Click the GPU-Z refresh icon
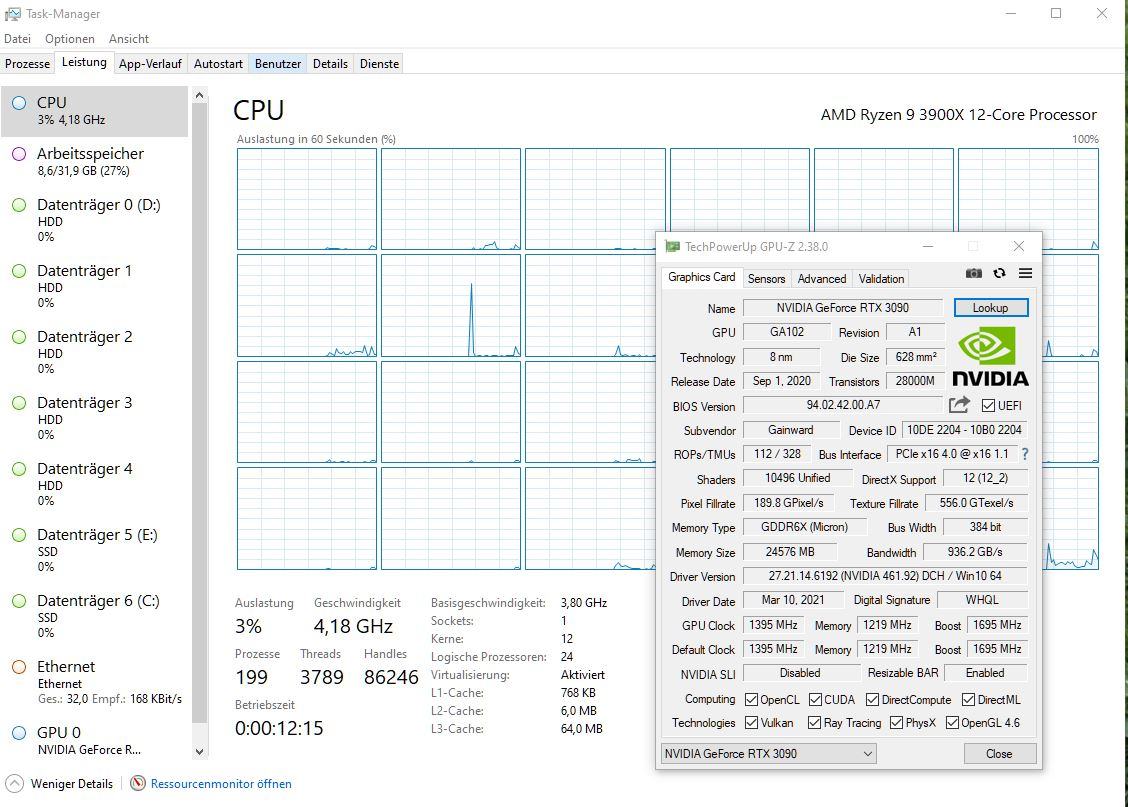Image resolution: width=1128 pixels, height=807 pixels. tap(999, 273)
